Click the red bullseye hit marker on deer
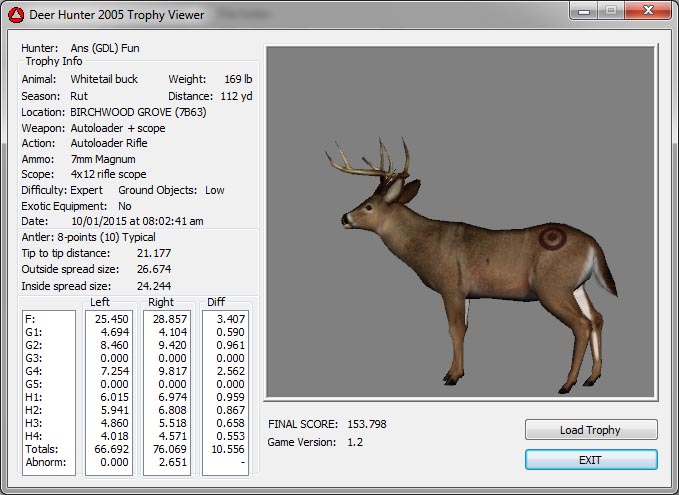 (551, 239)
